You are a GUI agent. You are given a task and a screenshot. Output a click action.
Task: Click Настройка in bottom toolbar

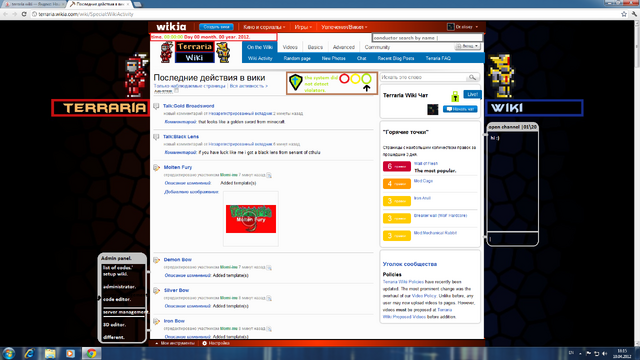click(x=216, y=343)
